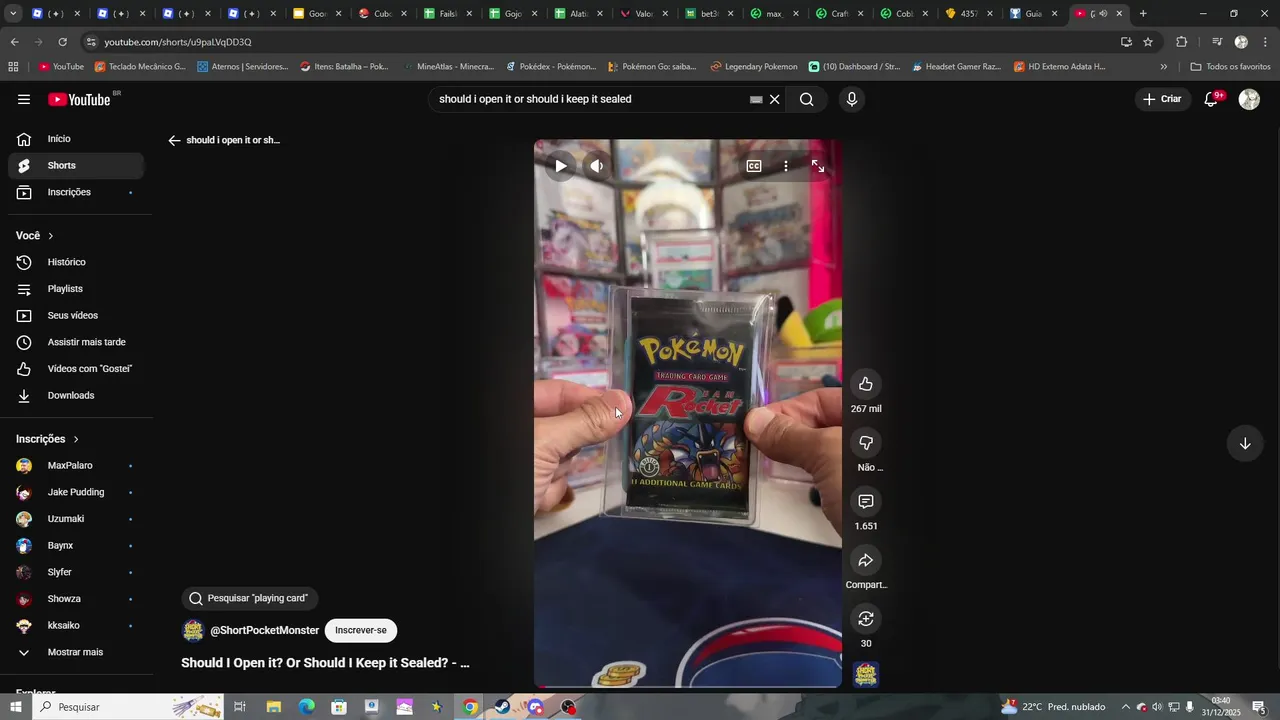
Task: Like the Short (267 mil)
Action: (x=866, y=384)
